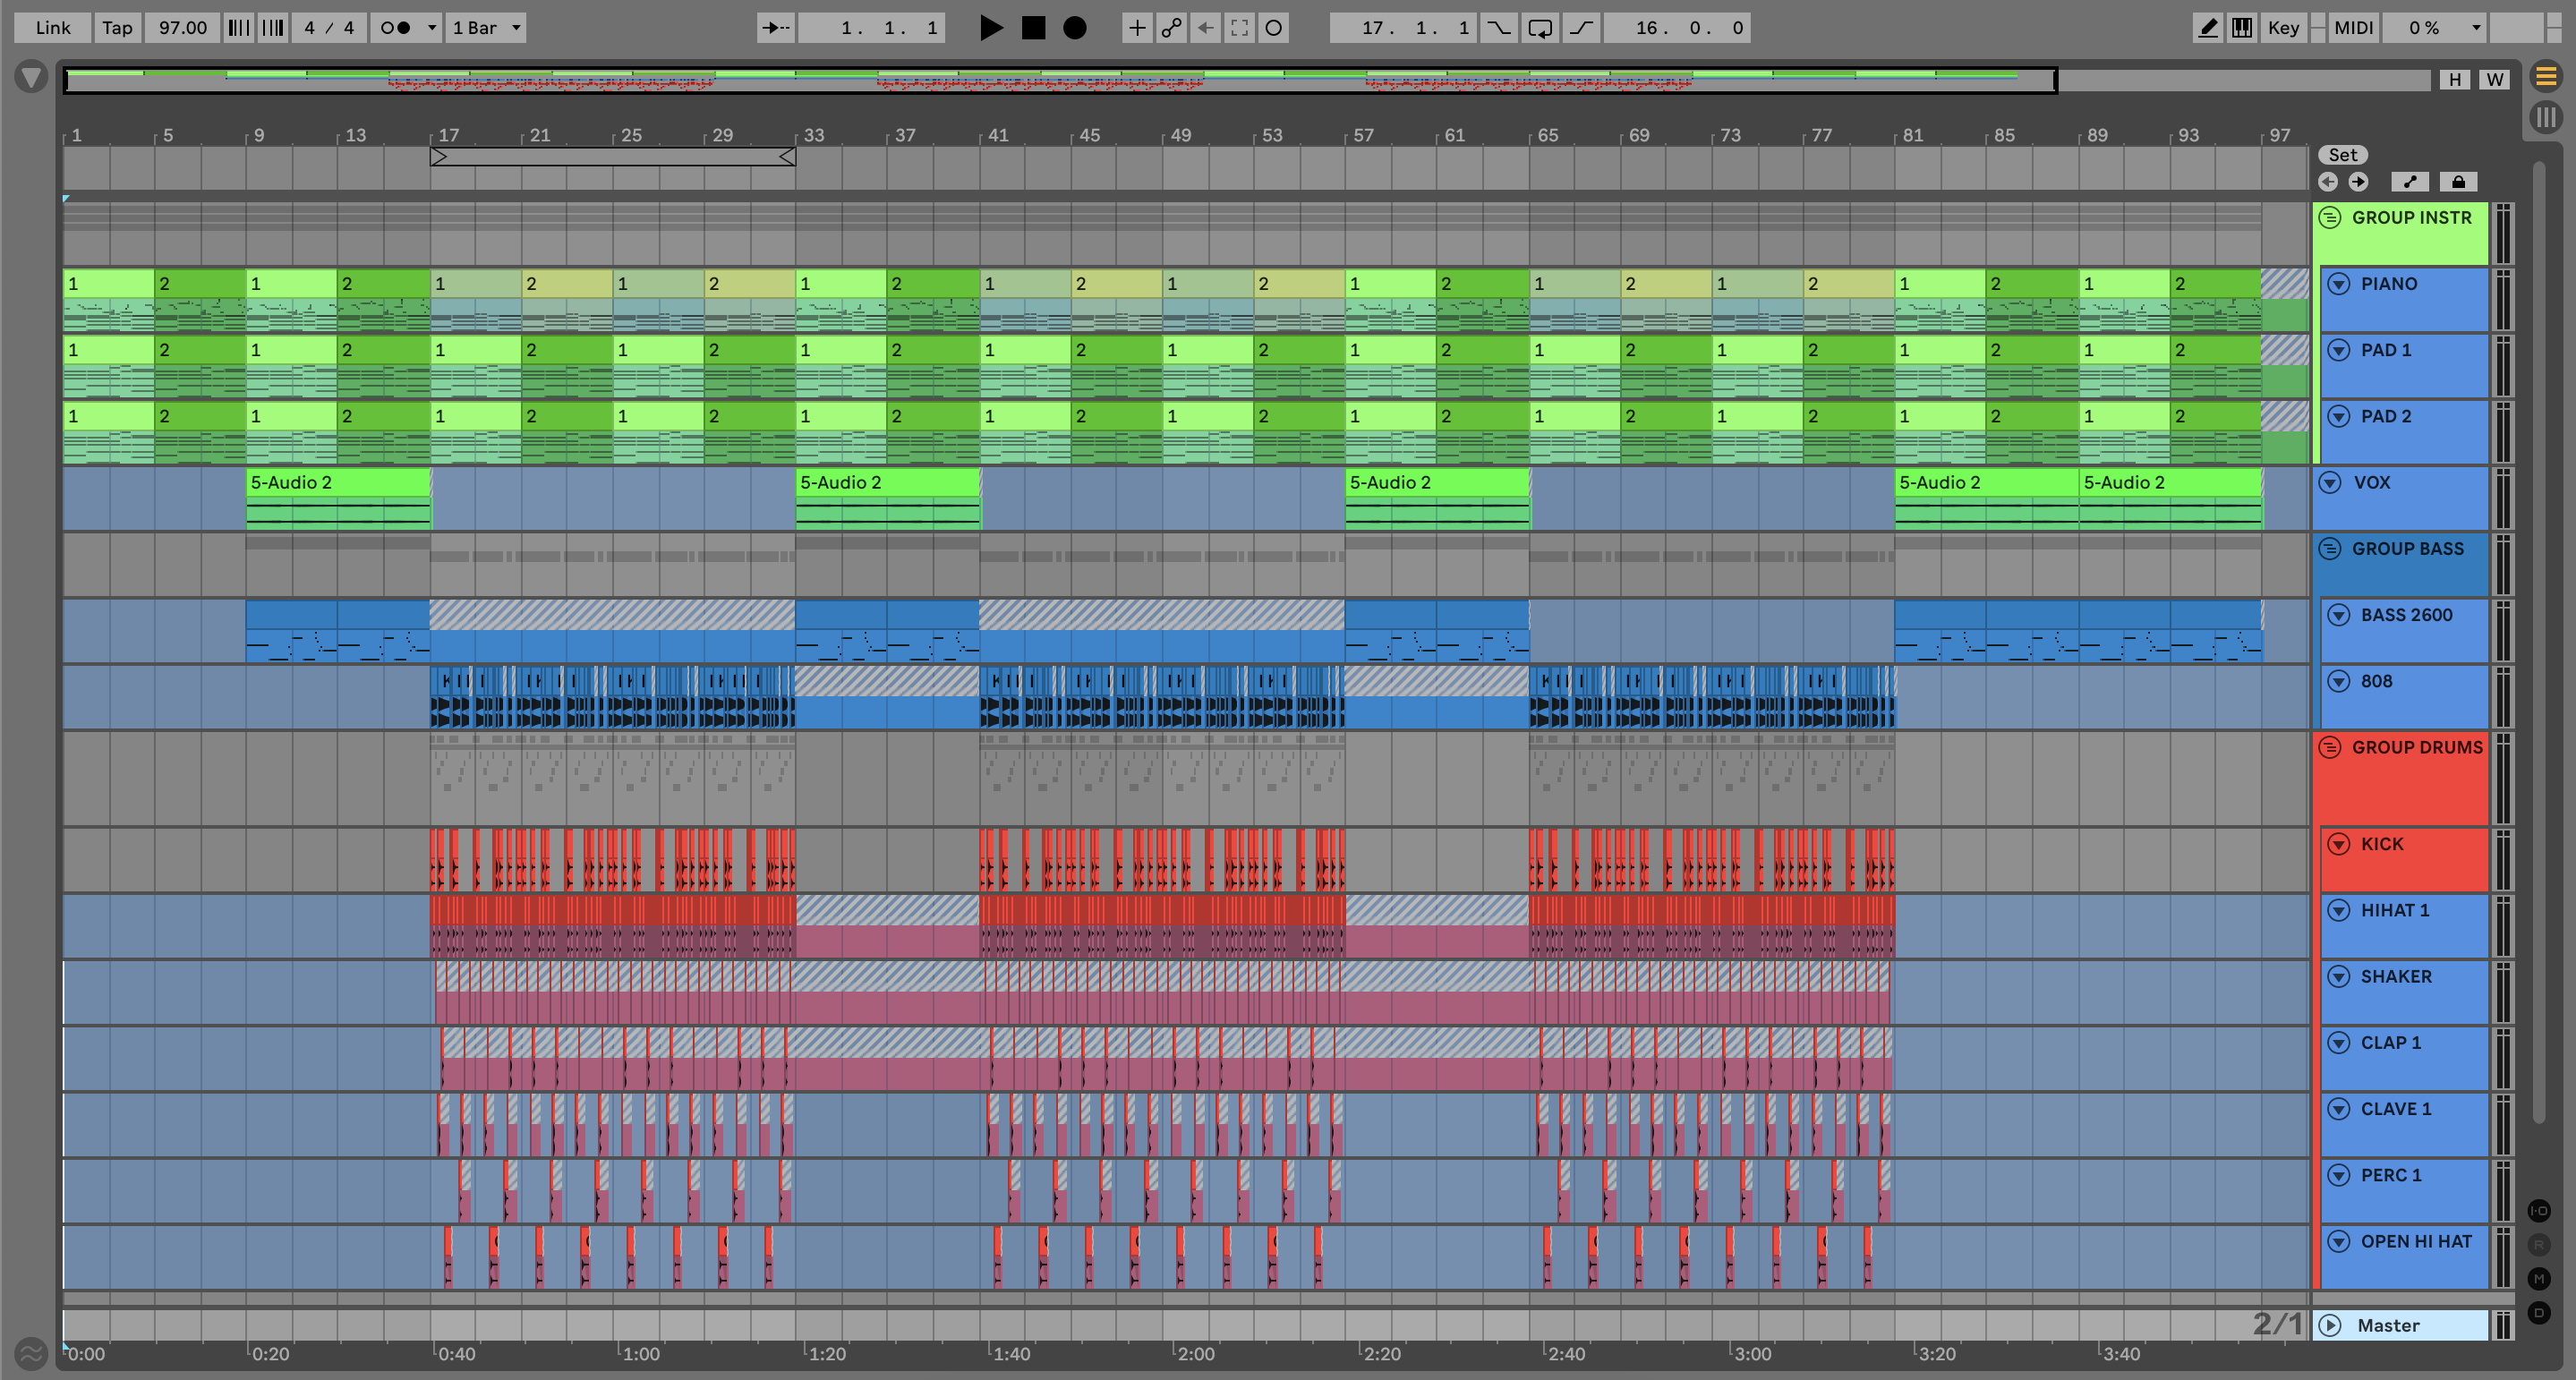The height and width of the screenshot is (1380, 2576).
Task: Unfold the 808 track
Action: coord(2338,681)
